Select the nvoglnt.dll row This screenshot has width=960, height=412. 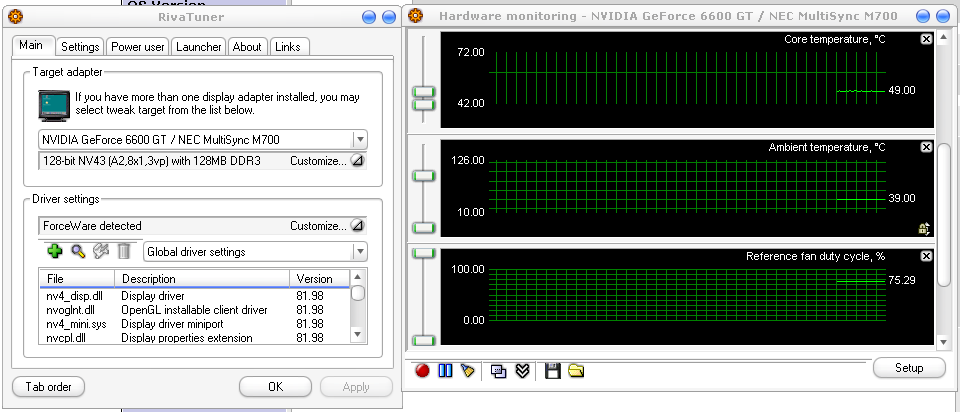click(x=195, y=310)
